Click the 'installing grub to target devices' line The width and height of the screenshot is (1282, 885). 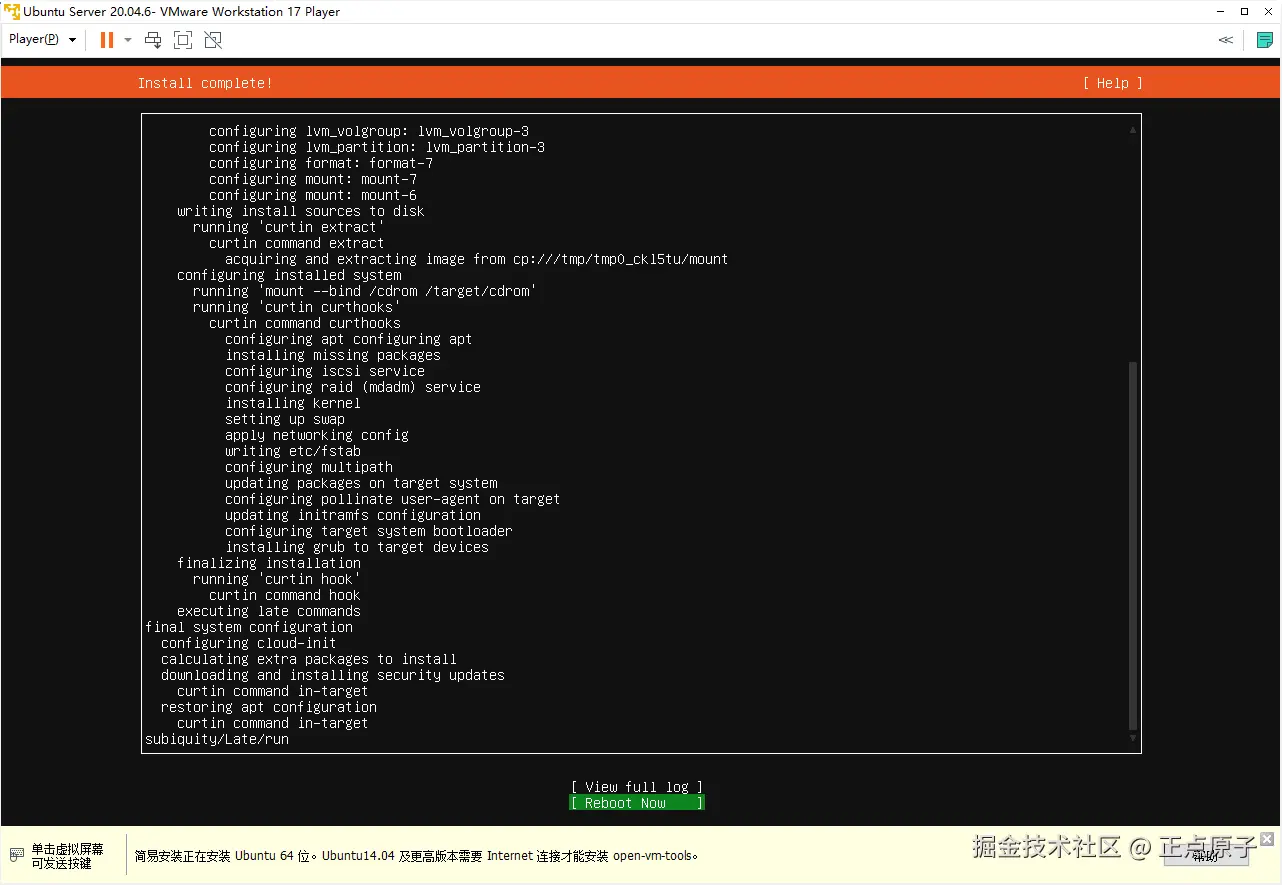357,547
